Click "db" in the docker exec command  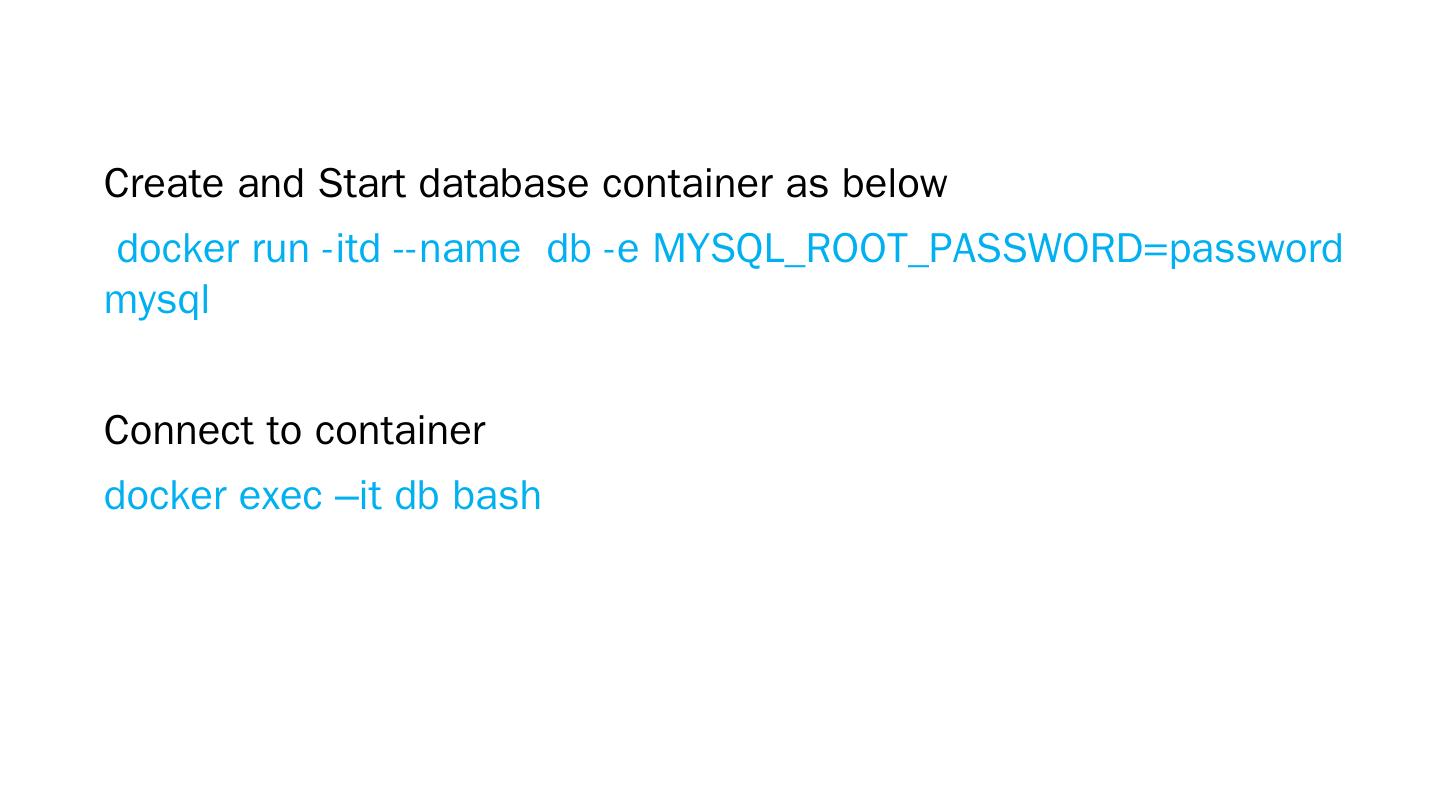417,496
